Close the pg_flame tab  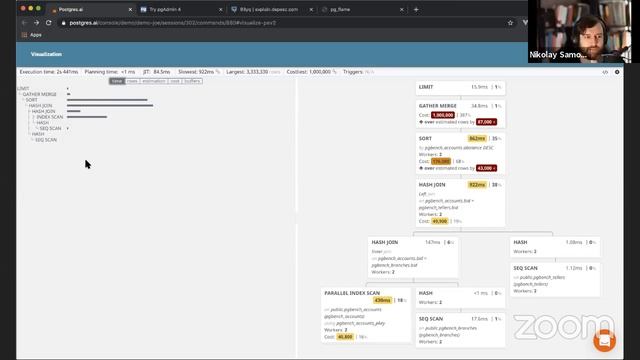pyautogui.click(x=402, y=9)
